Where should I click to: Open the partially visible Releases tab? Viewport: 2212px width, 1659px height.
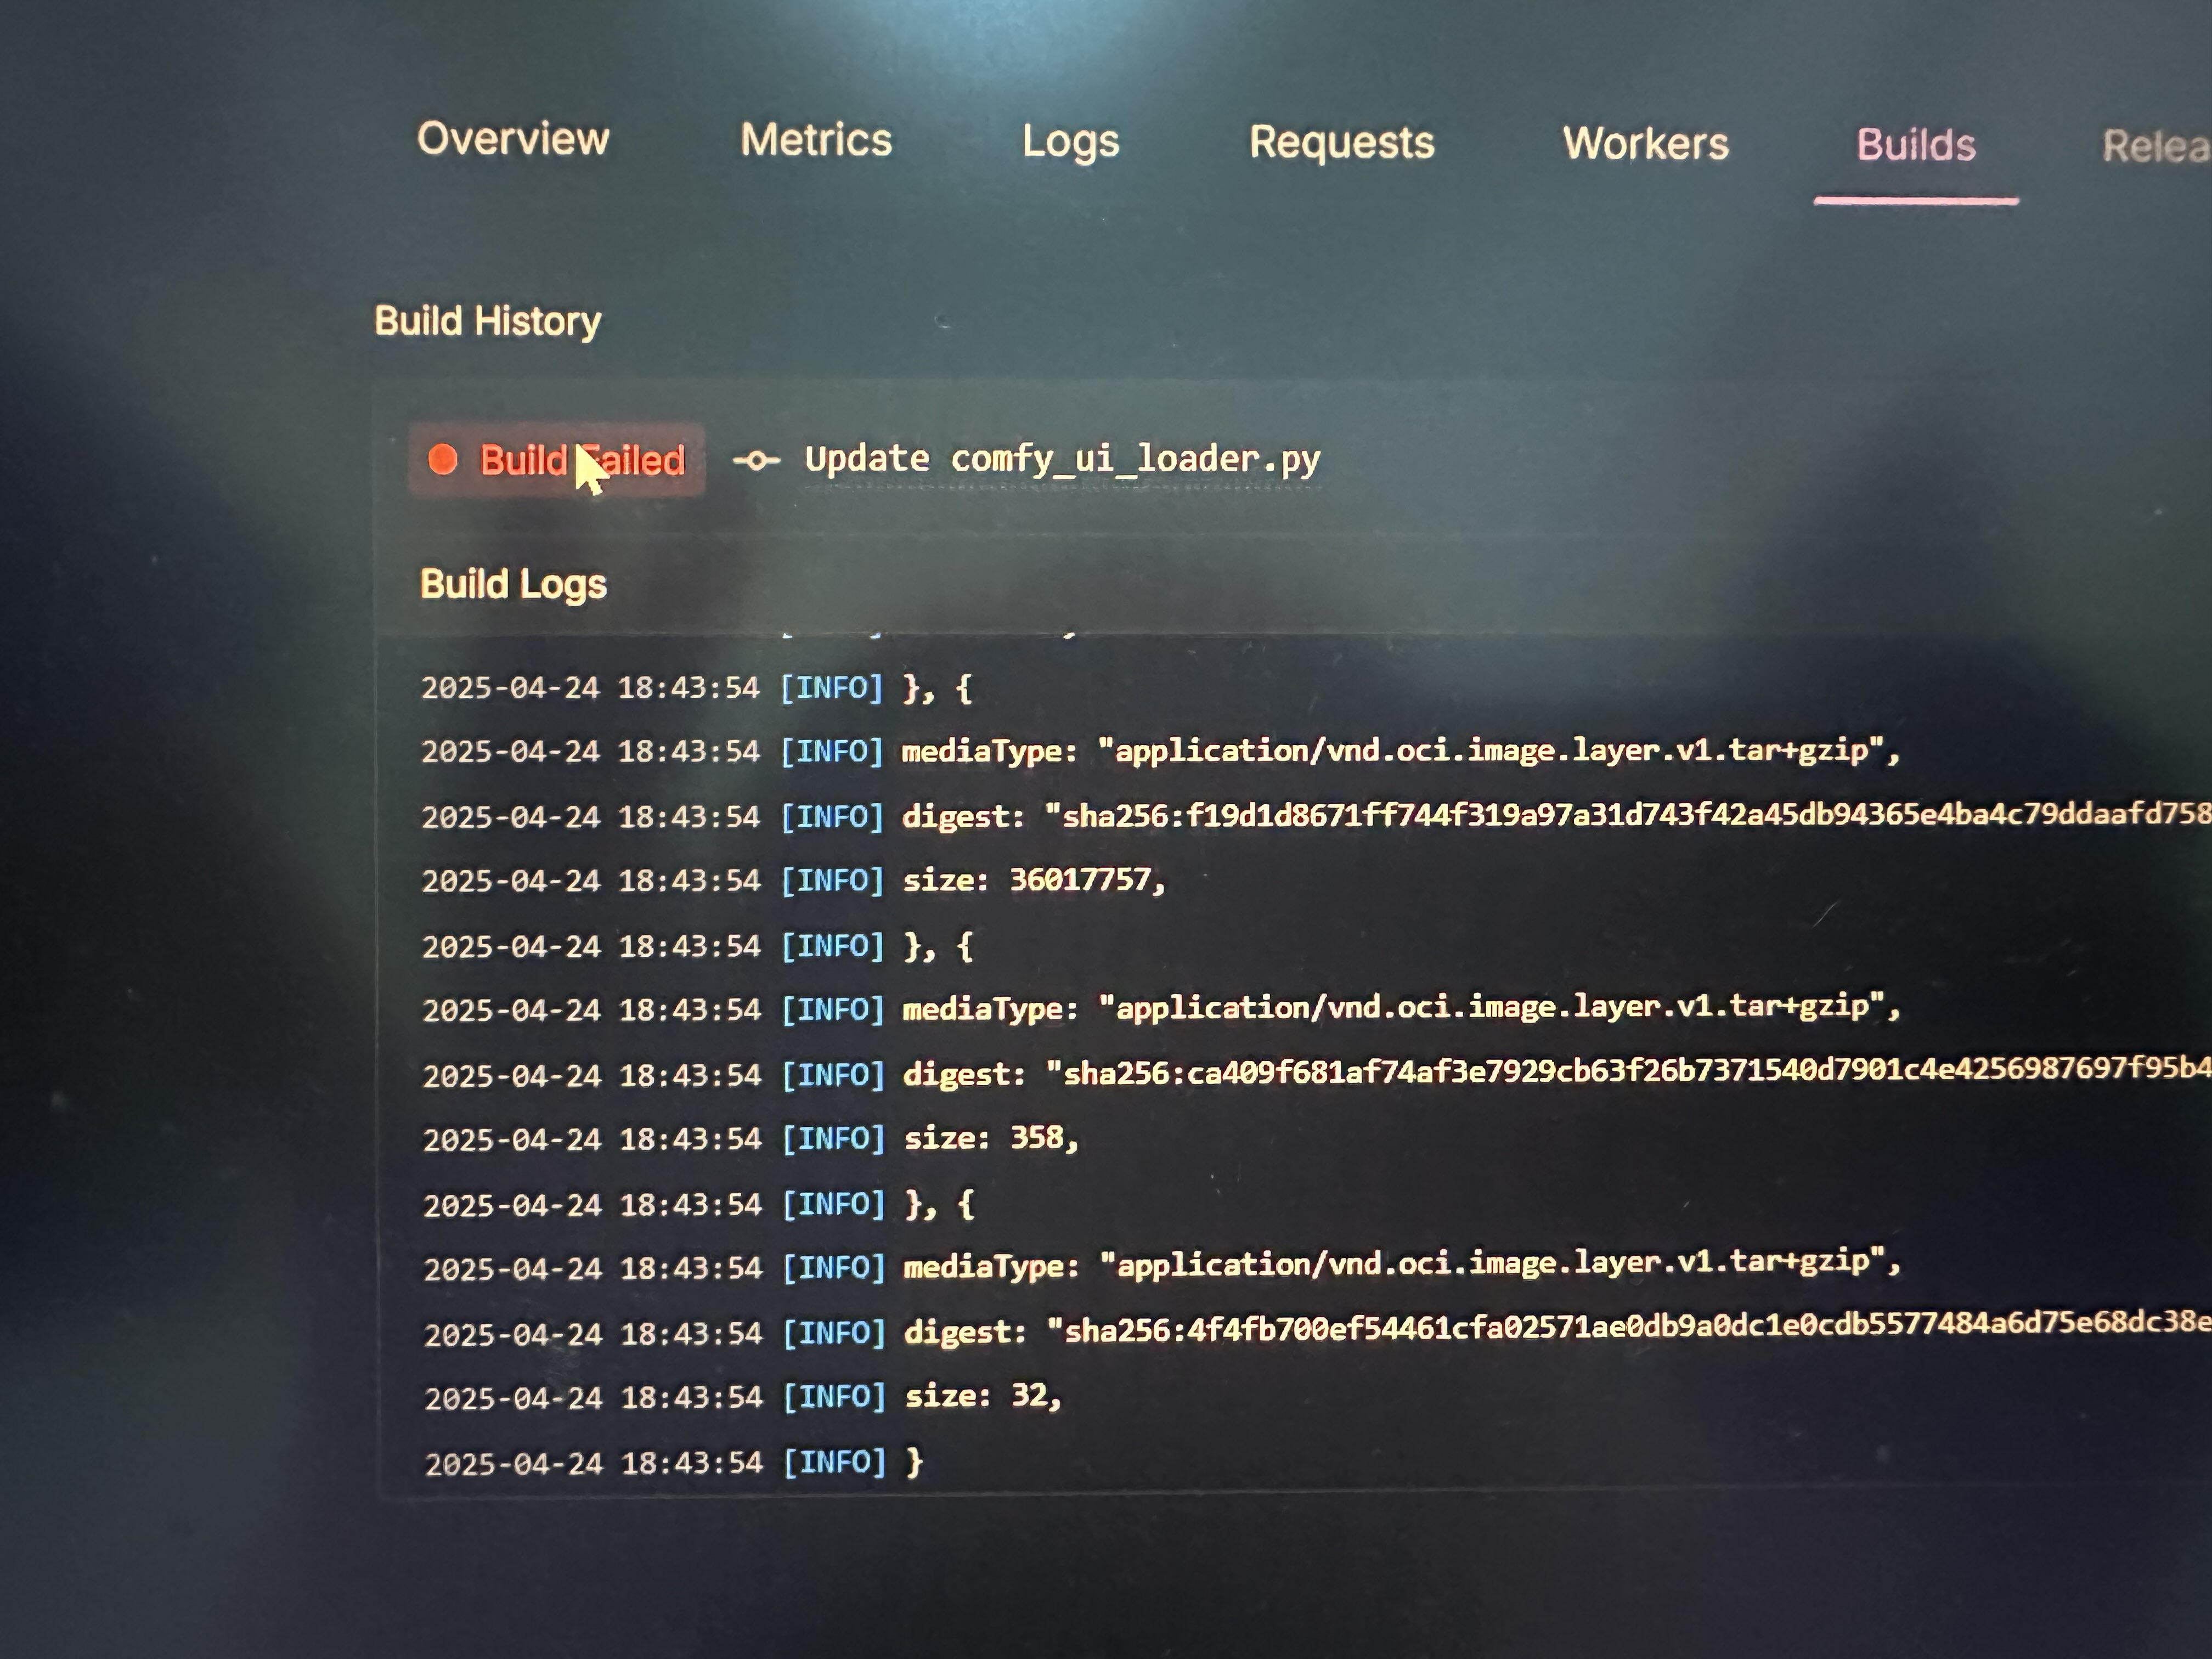click(2155, 147)
